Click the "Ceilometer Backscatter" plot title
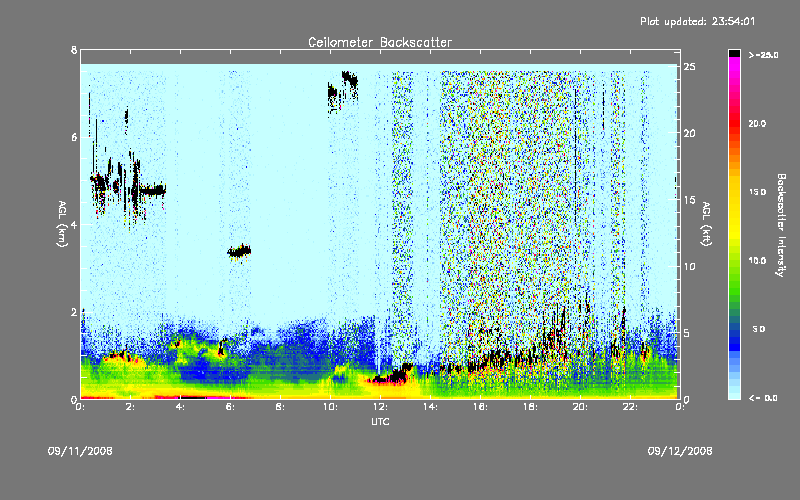 pyautogui.click(x=380, y=42)
